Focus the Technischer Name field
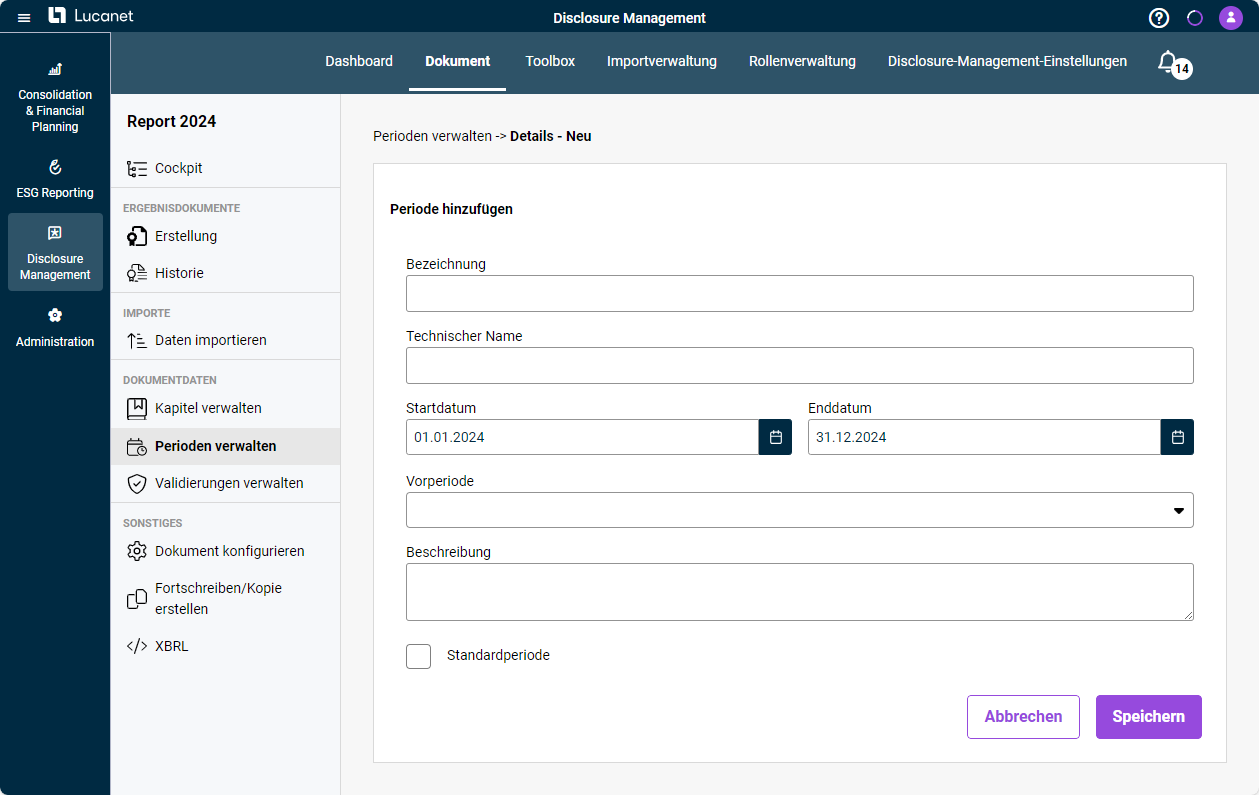The height and width of the screenshot is (795, 1259). pos(800,366)
